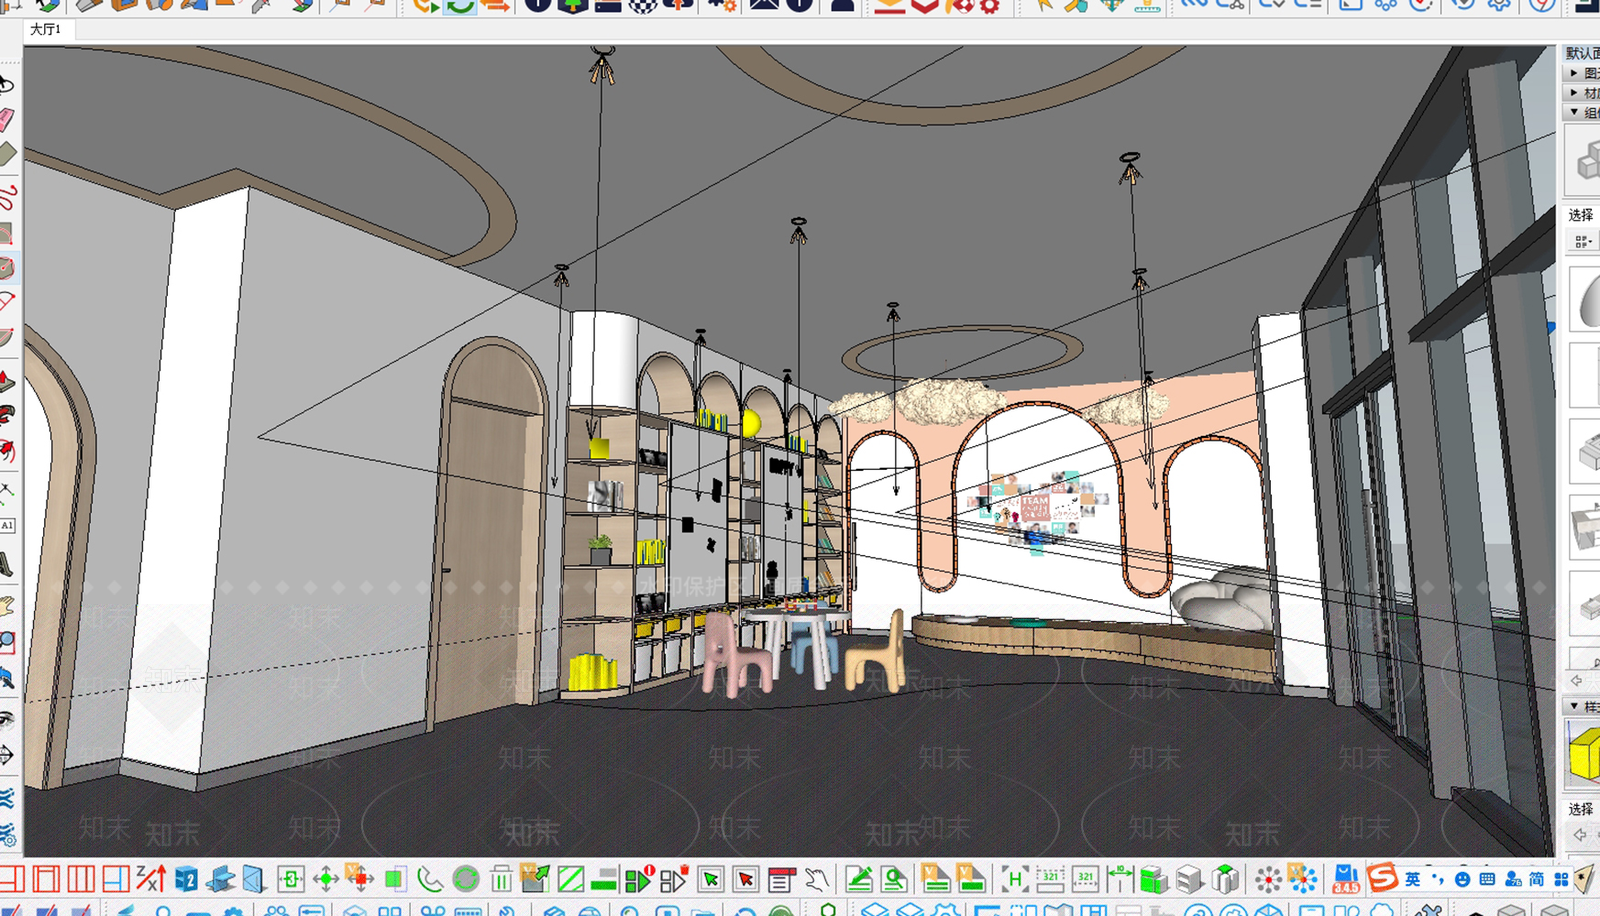Click the green dimension marker 10 icon
The height and width of the screenshot is (916, 1600).
[x=1120, y=880]
